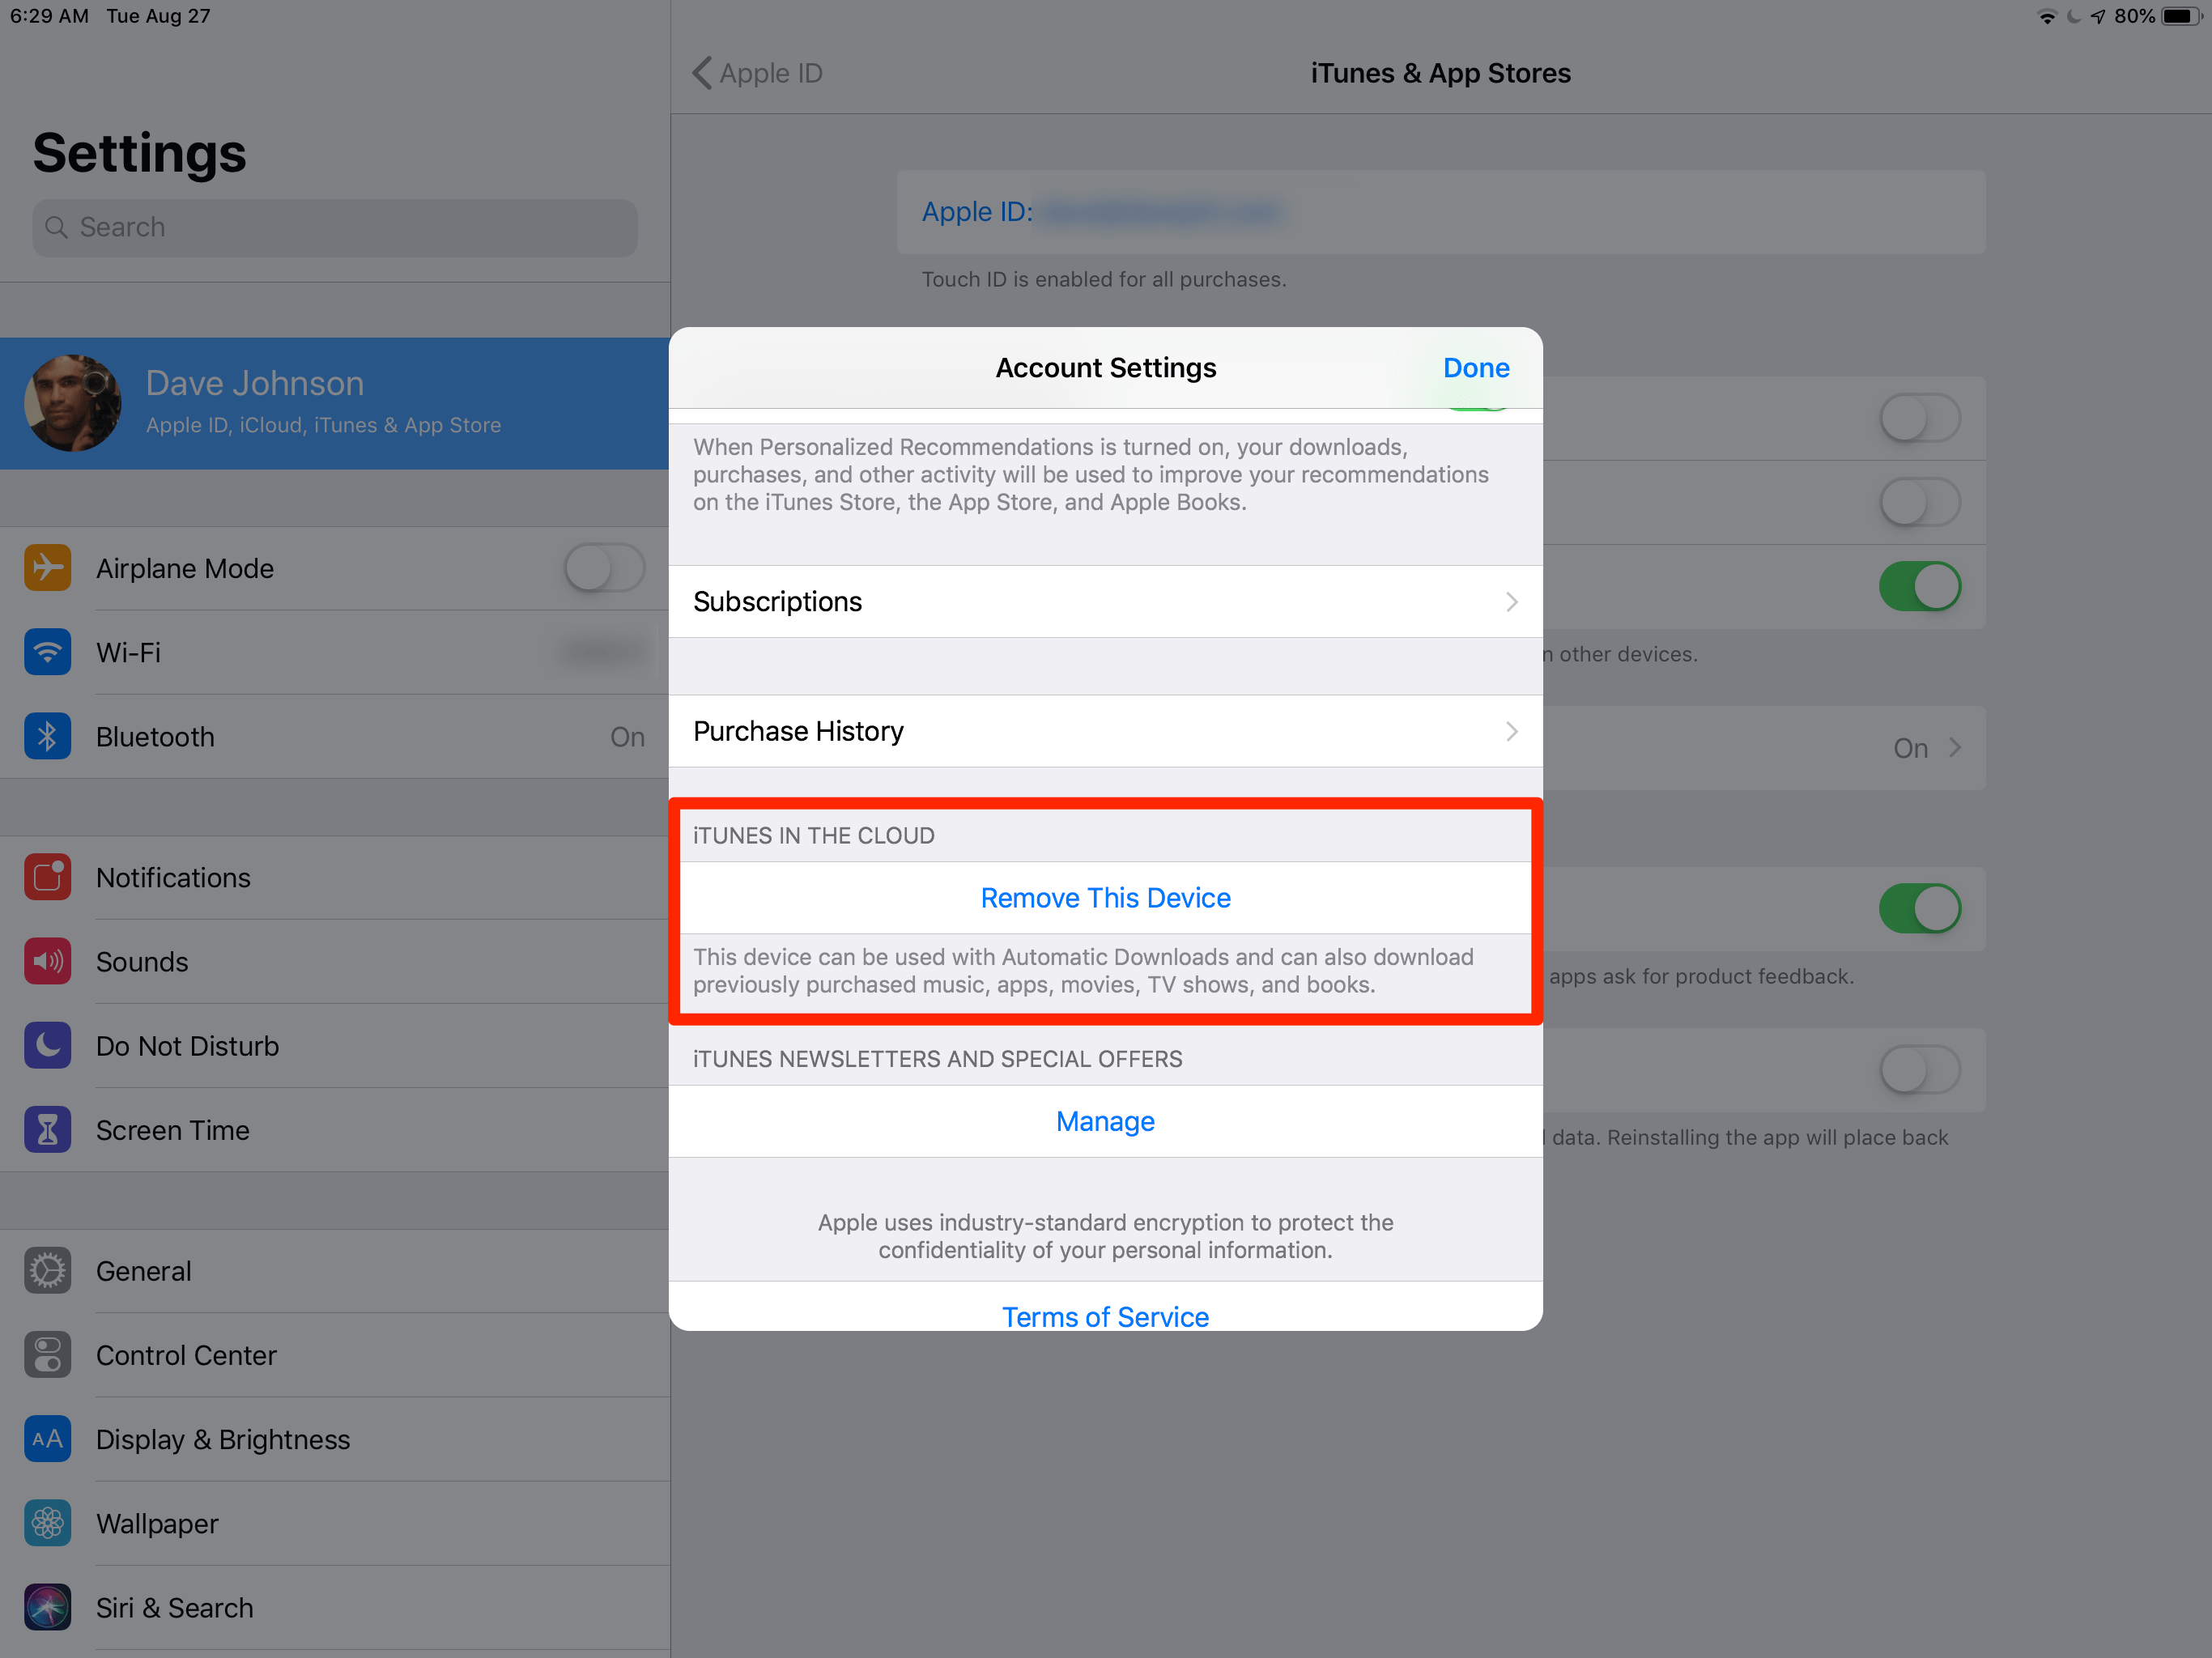Tap Done in Account Settings

pos(1476,368)
